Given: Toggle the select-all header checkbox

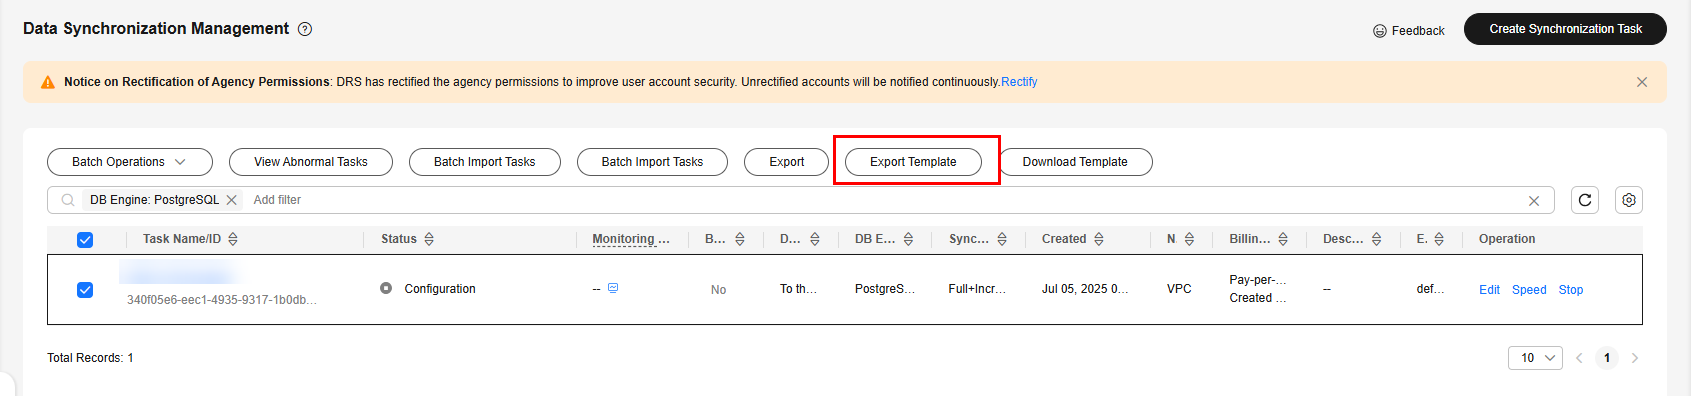Looking at the screenshot, I should pos(85,240).
